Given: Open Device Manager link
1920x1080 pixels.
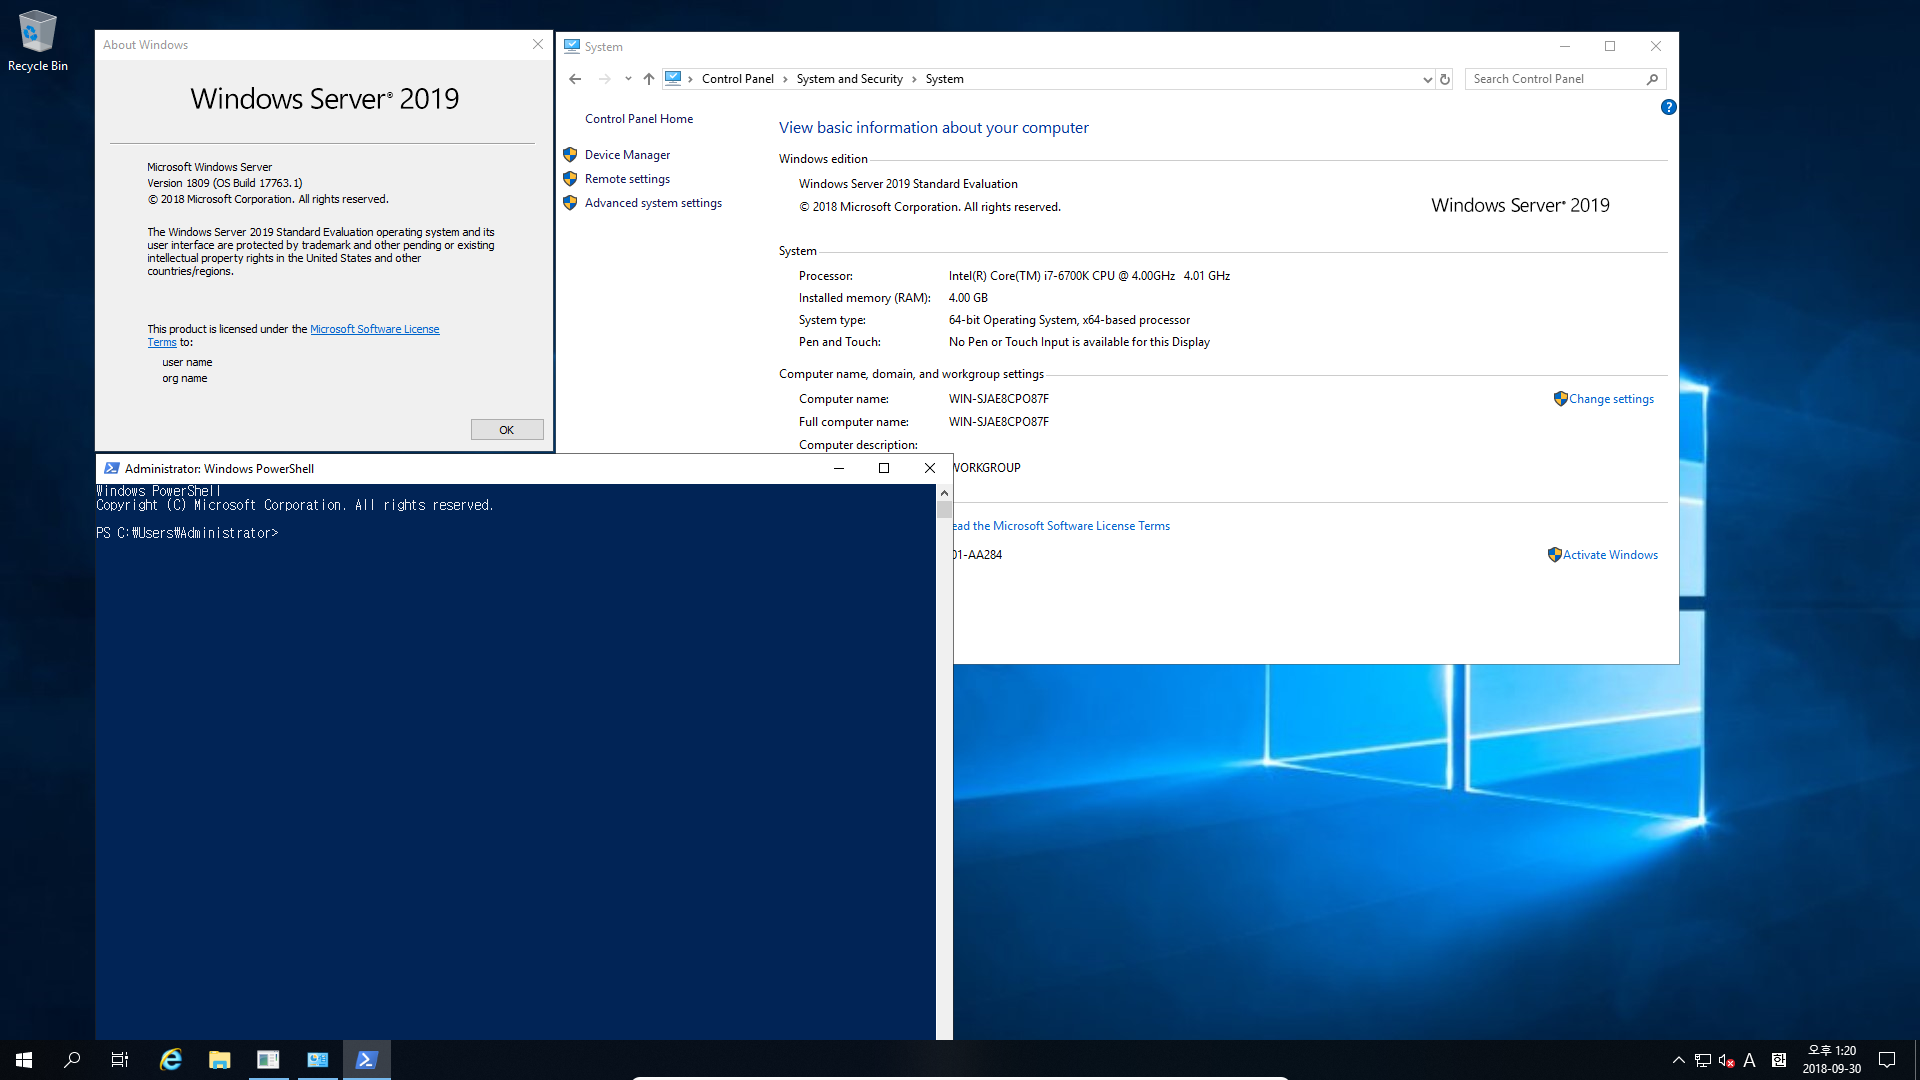Looking at the screenshot, I should point(627,155).
